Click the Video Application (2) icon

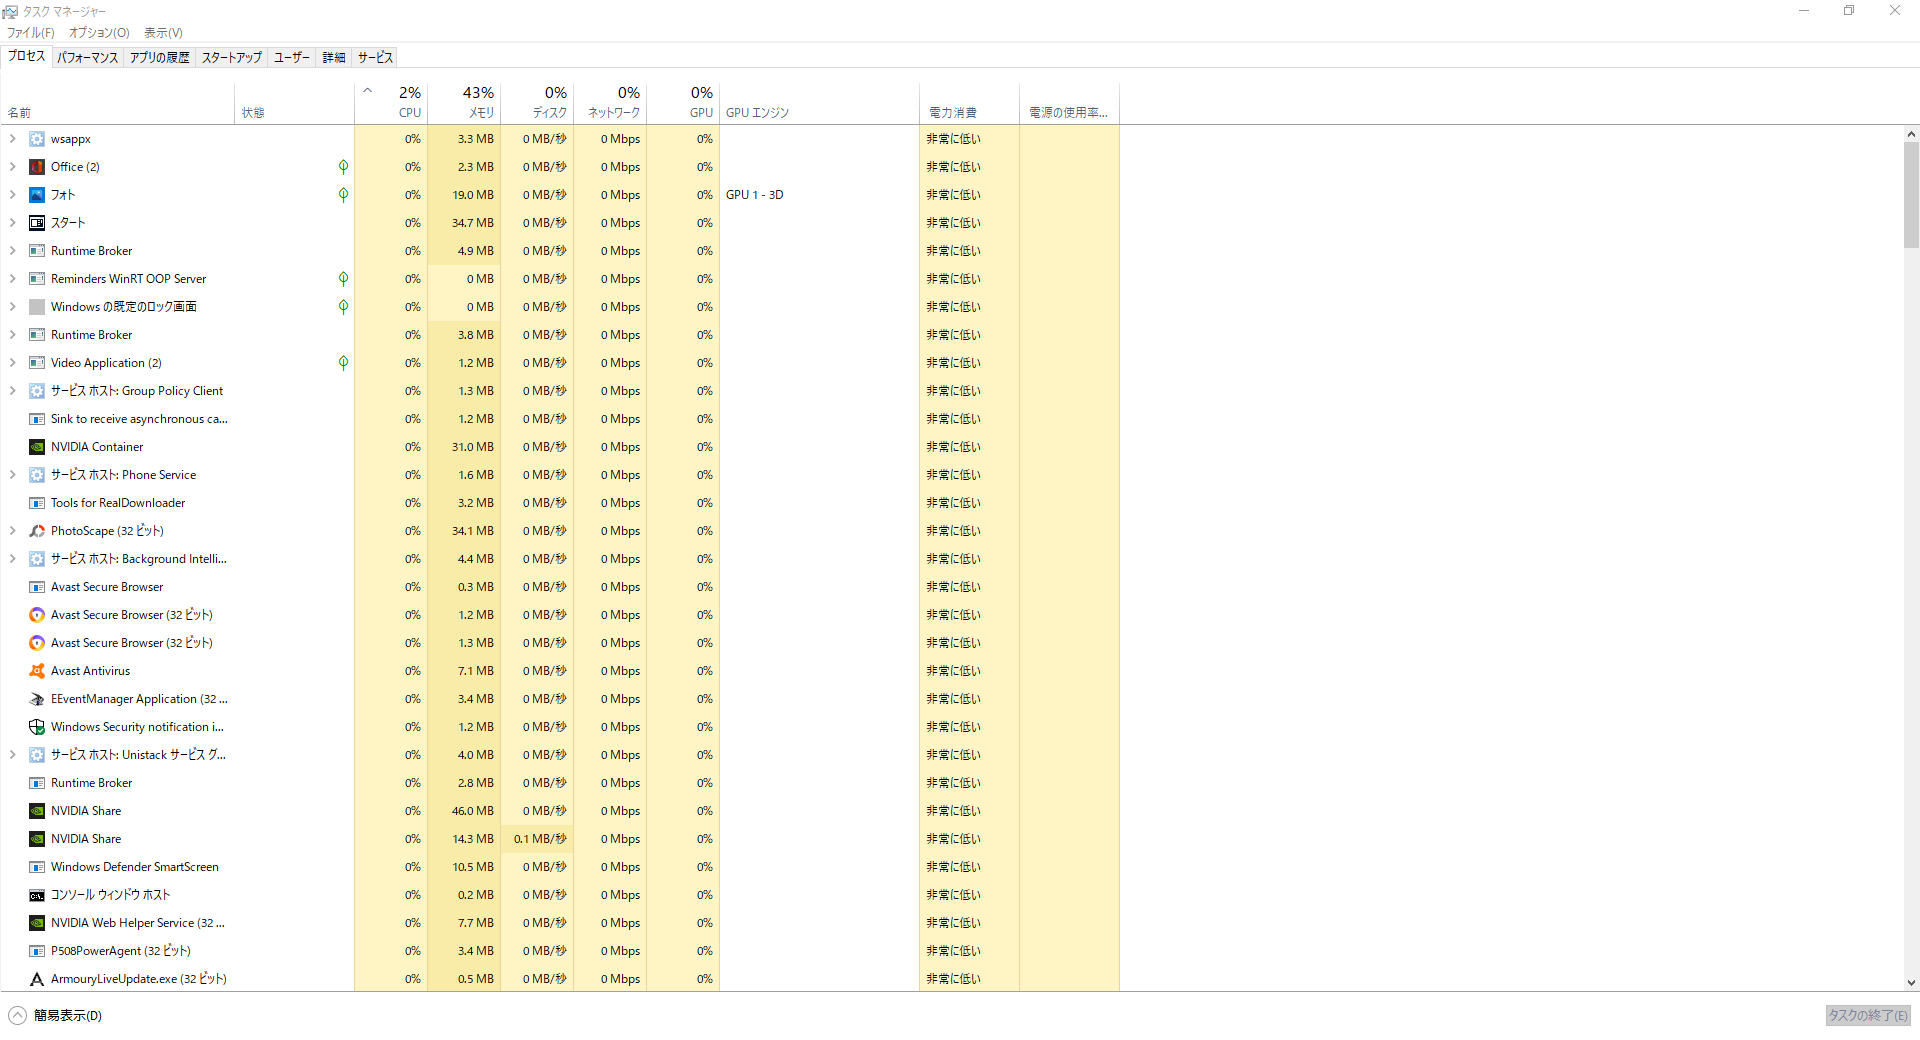pos(37,363)
